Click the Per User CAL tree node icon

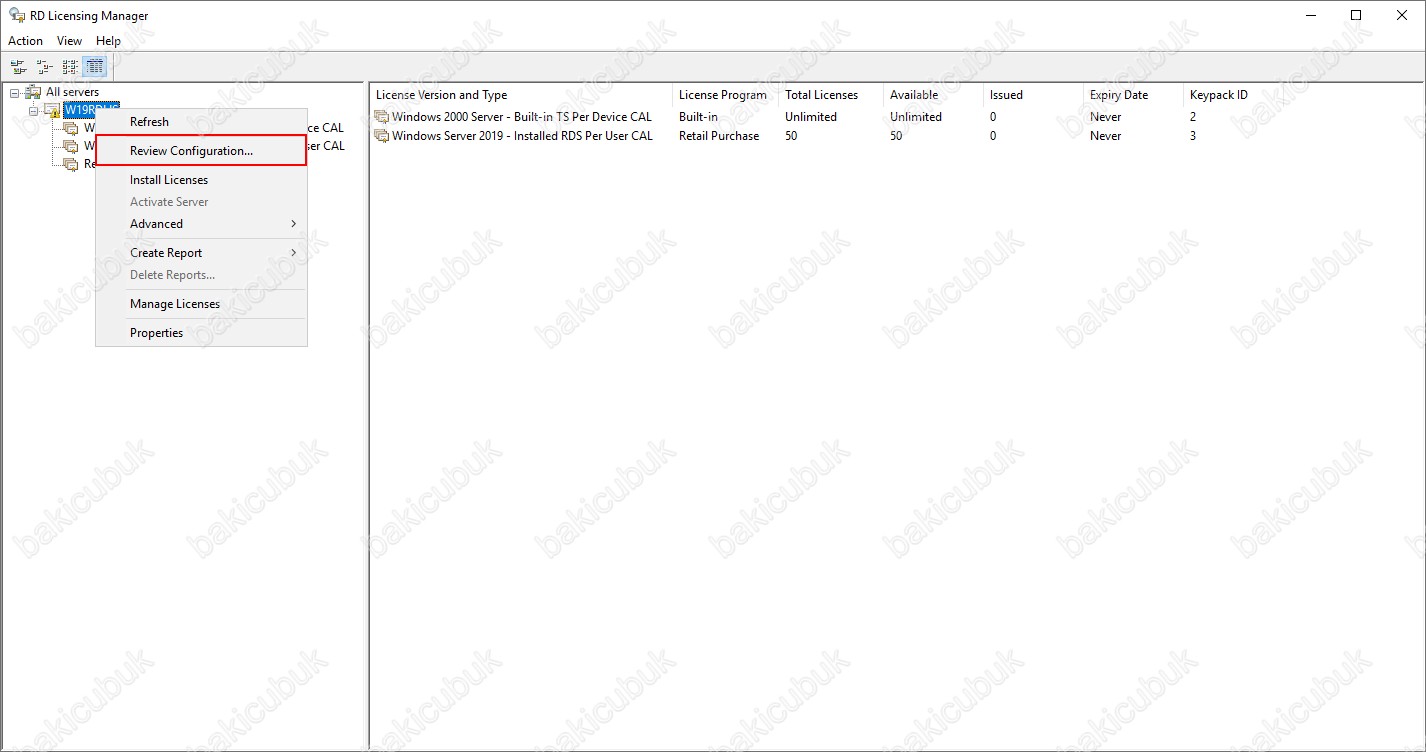70,146
